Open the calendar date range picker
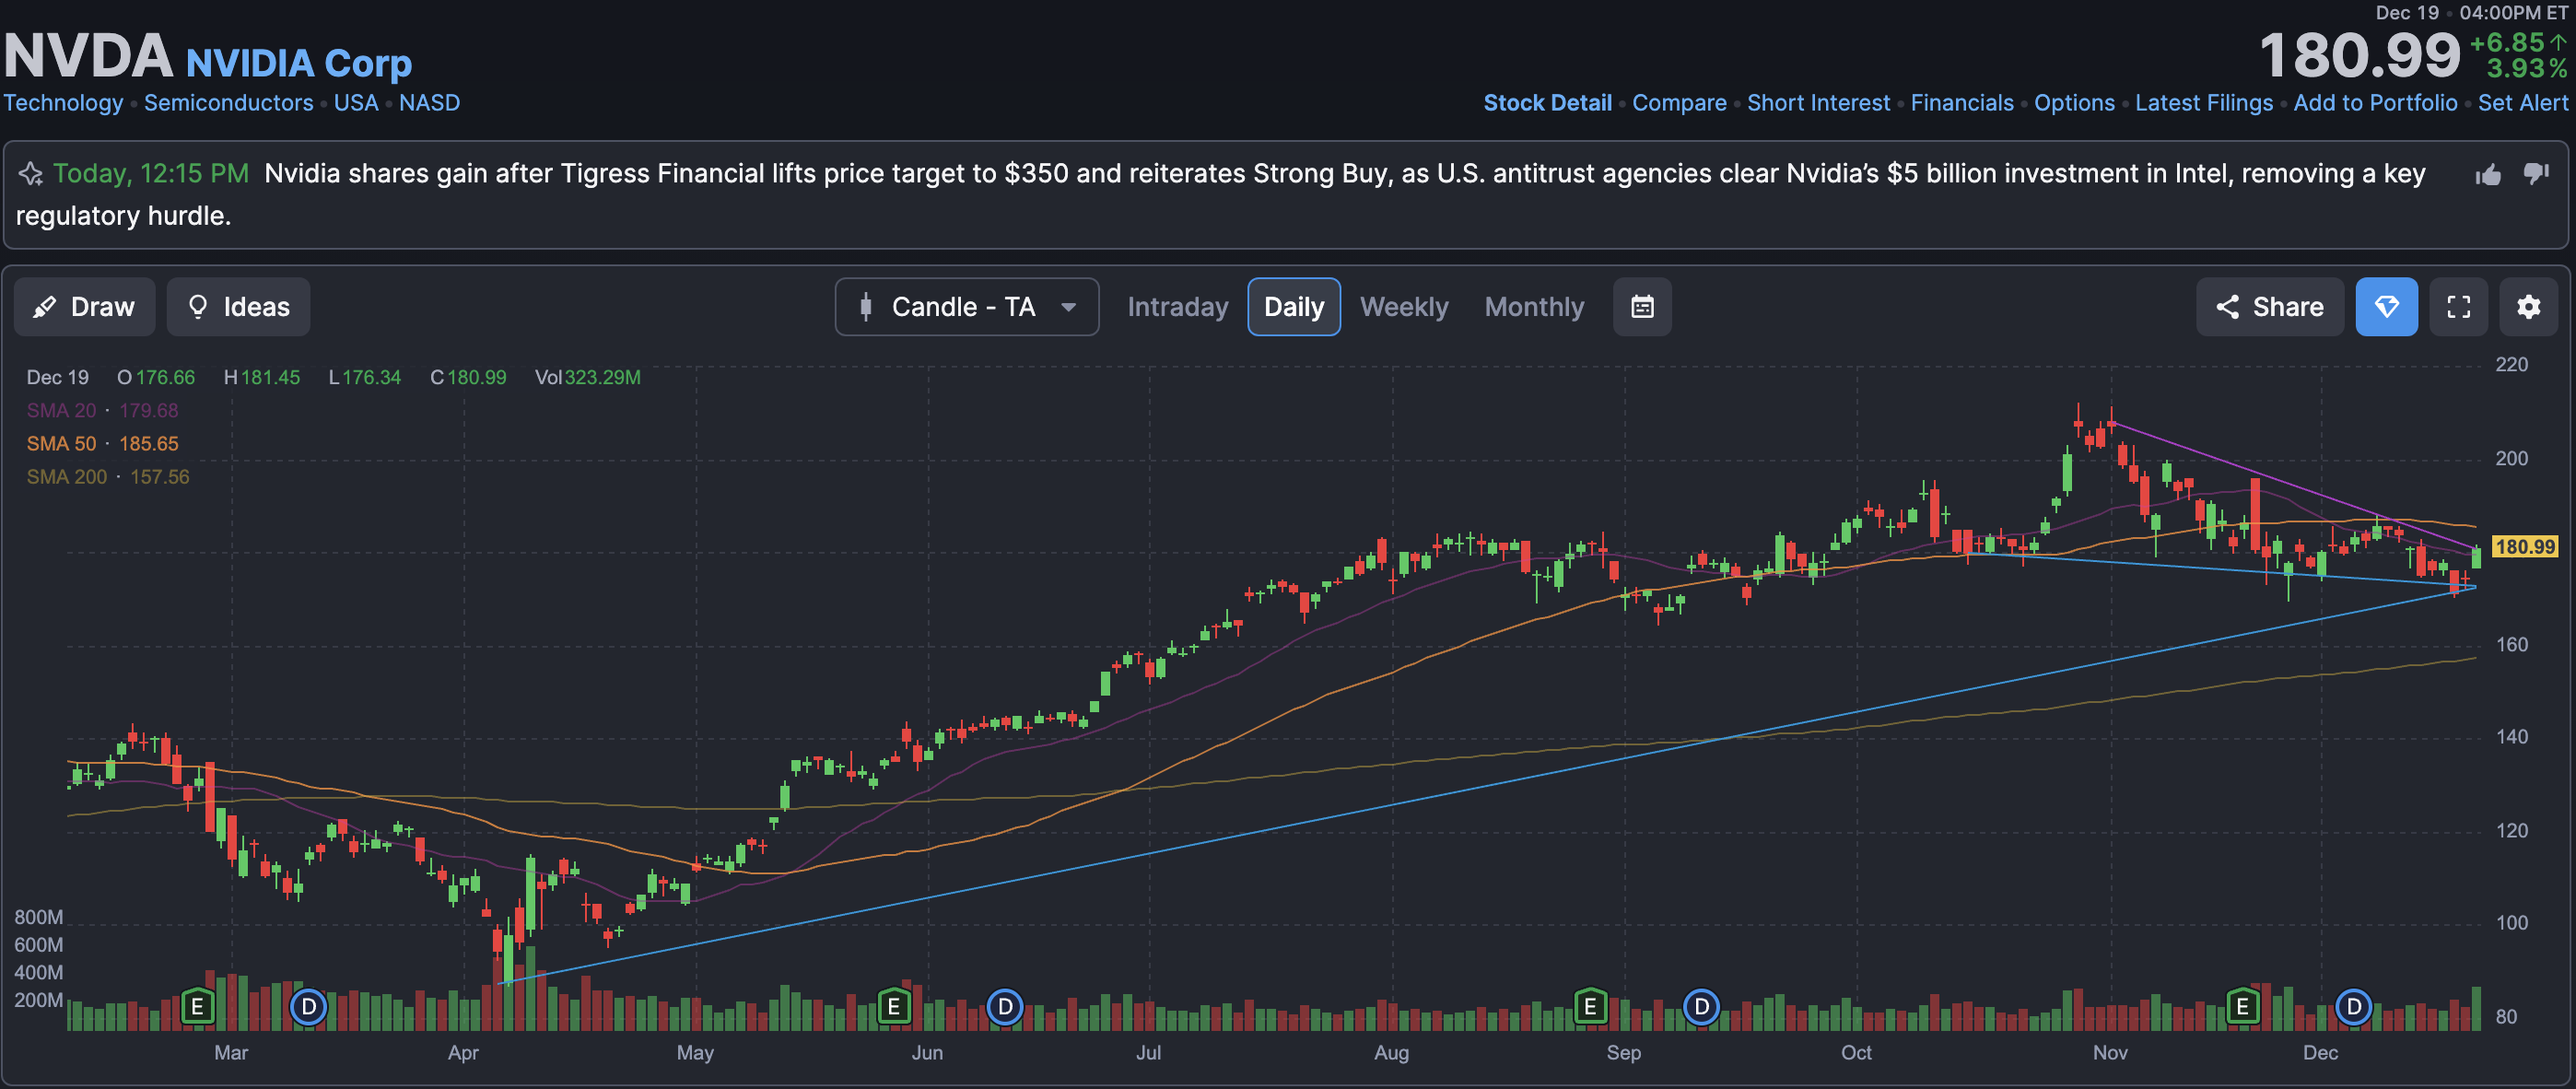Screen dimensions: 2576x1089 (1641, 307)
